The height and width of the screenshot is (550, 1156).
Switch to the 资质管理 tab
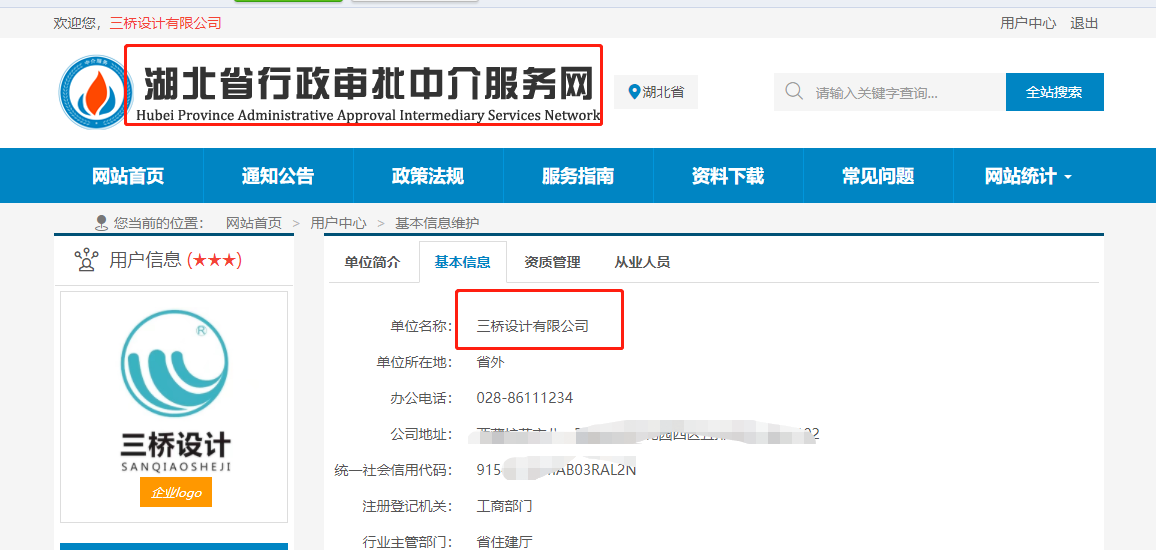(x=552, y=262)
